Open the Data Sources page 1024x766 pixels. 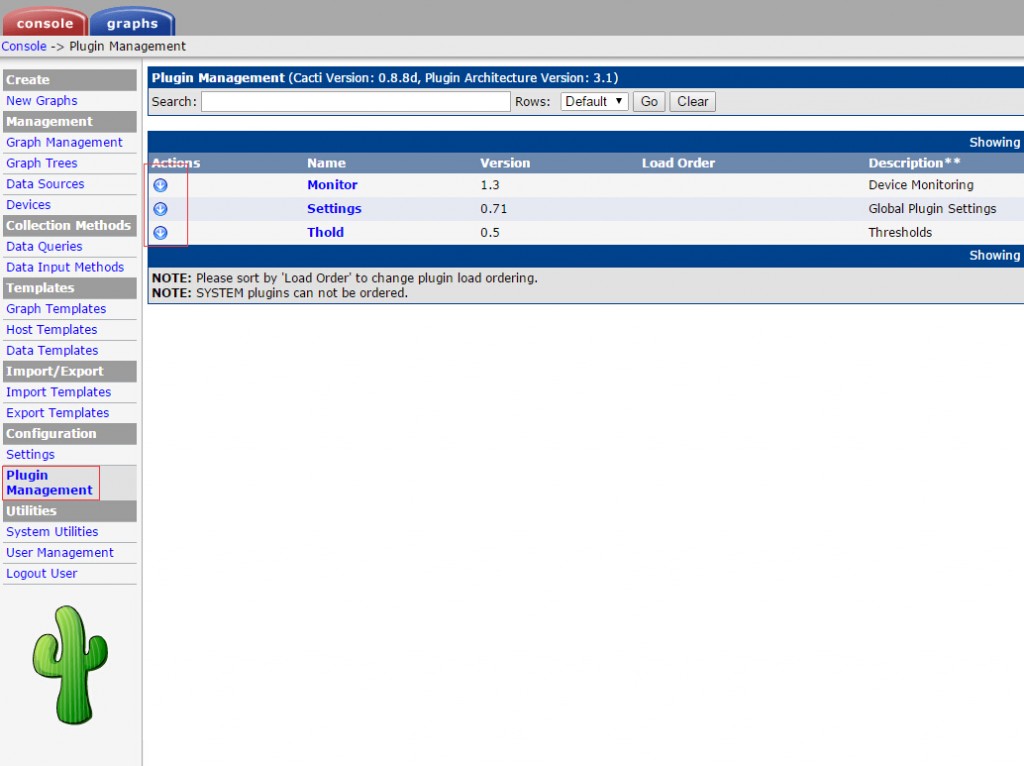(45, 184)
